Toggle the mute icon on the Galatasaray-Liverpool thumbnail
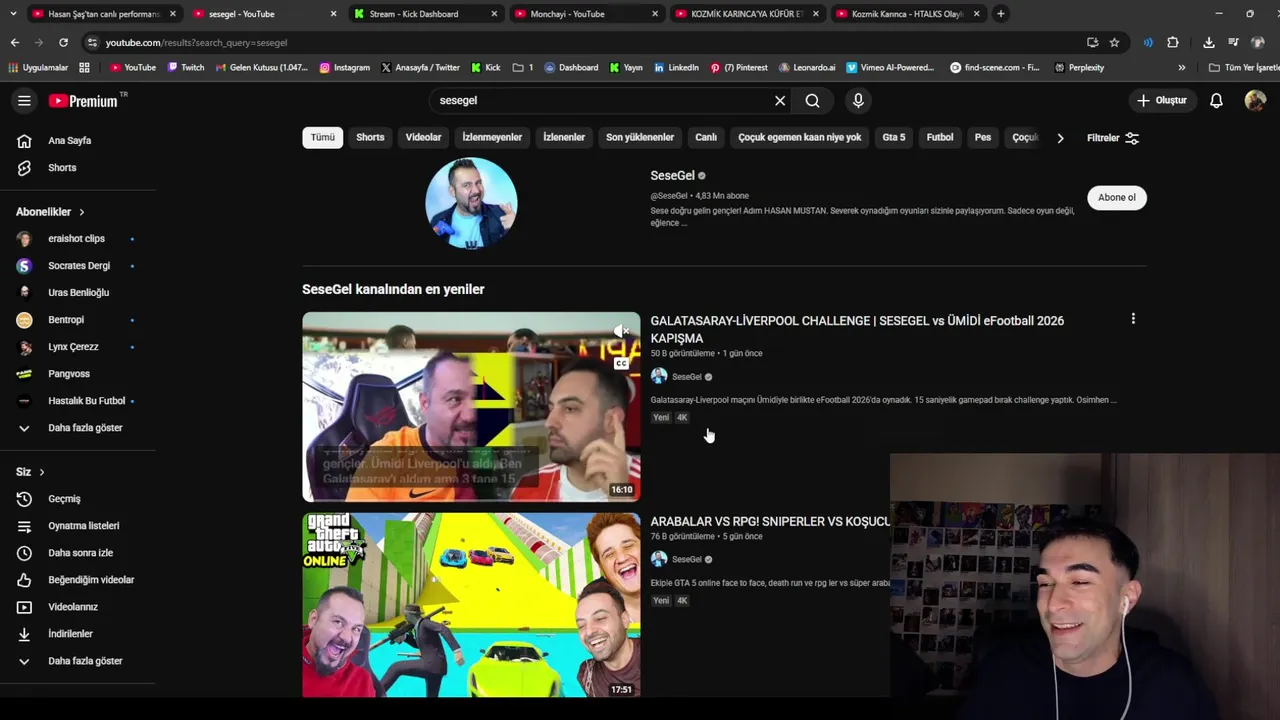 [621, 331]
